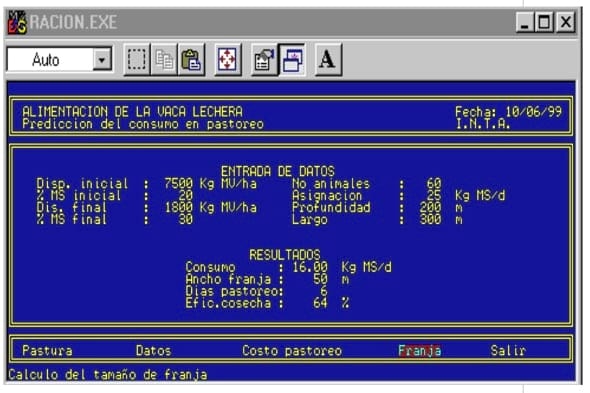Select the Datos menu option
The height and width of the screenshot is (393, 590).
click(154, 351)
